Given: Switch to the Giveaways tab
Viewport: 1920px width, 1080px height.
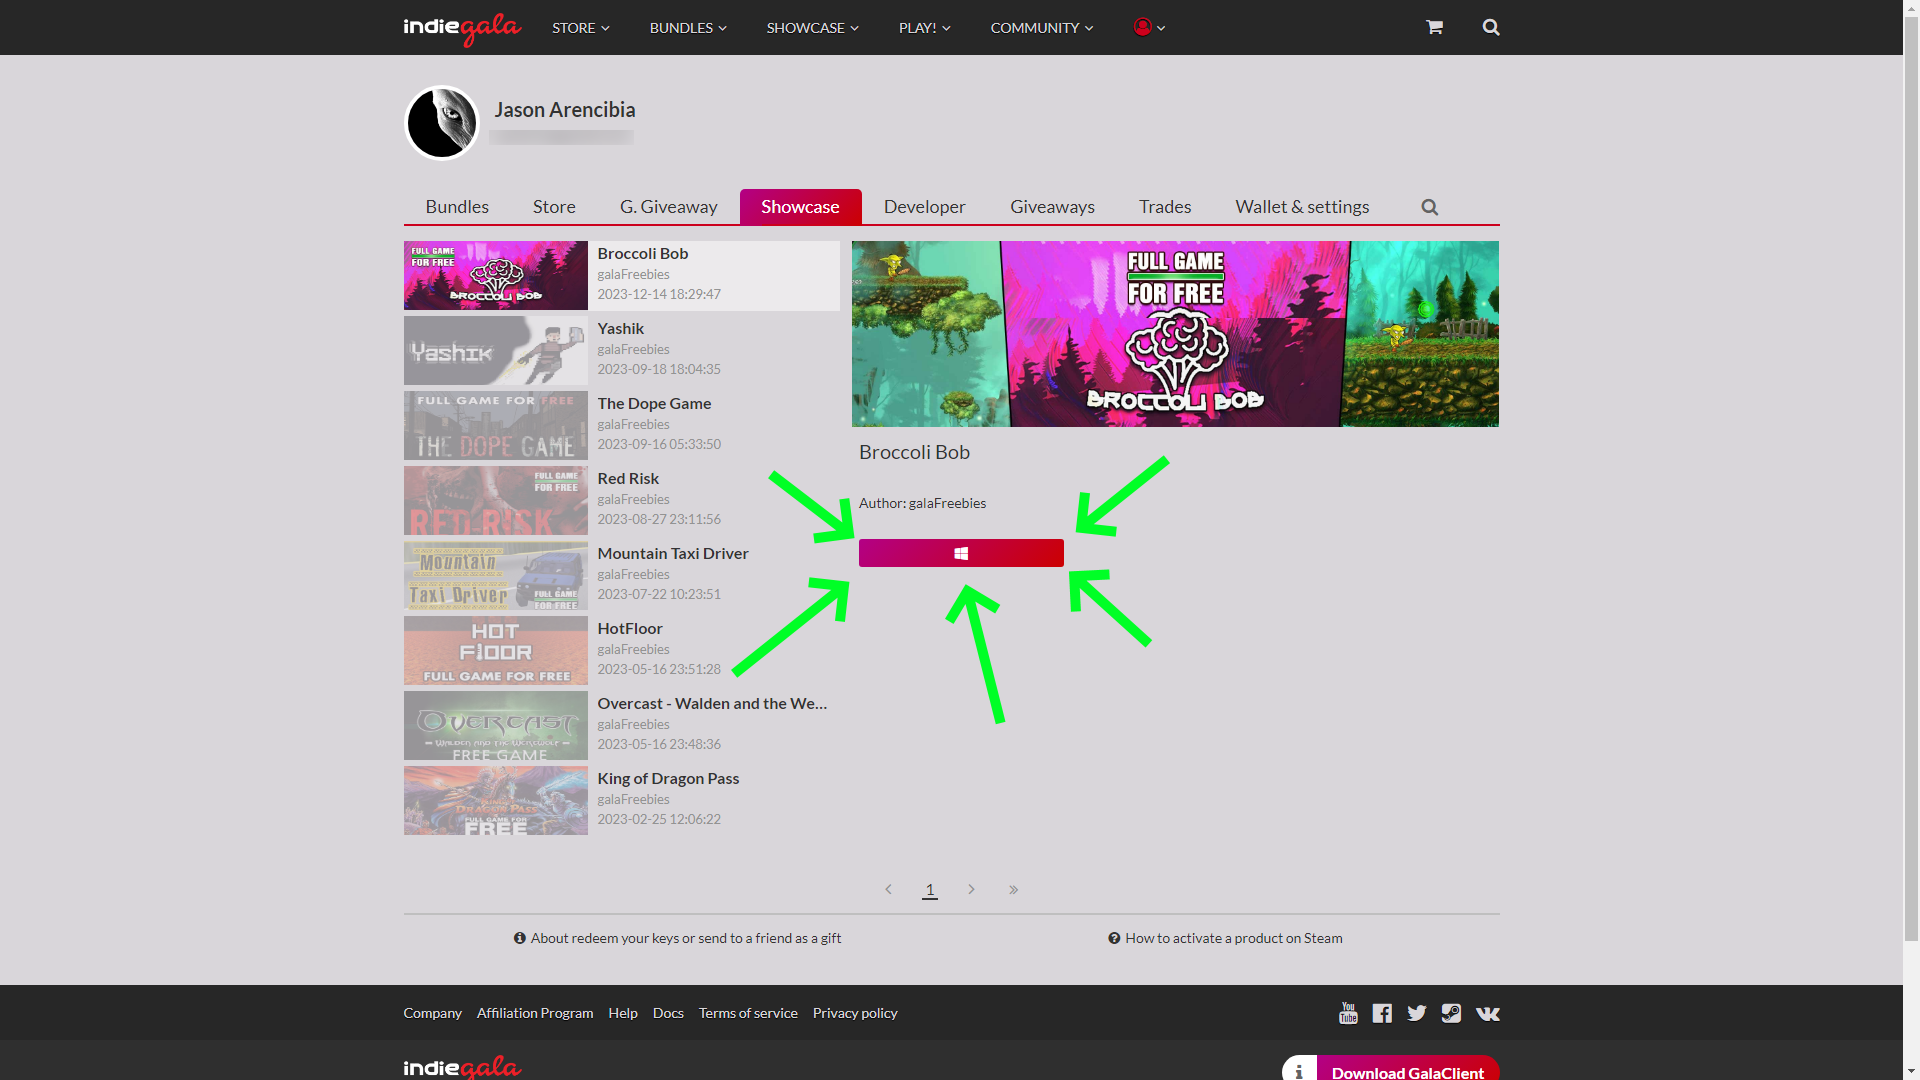Looking at the screenshot, I should 1052,207.
